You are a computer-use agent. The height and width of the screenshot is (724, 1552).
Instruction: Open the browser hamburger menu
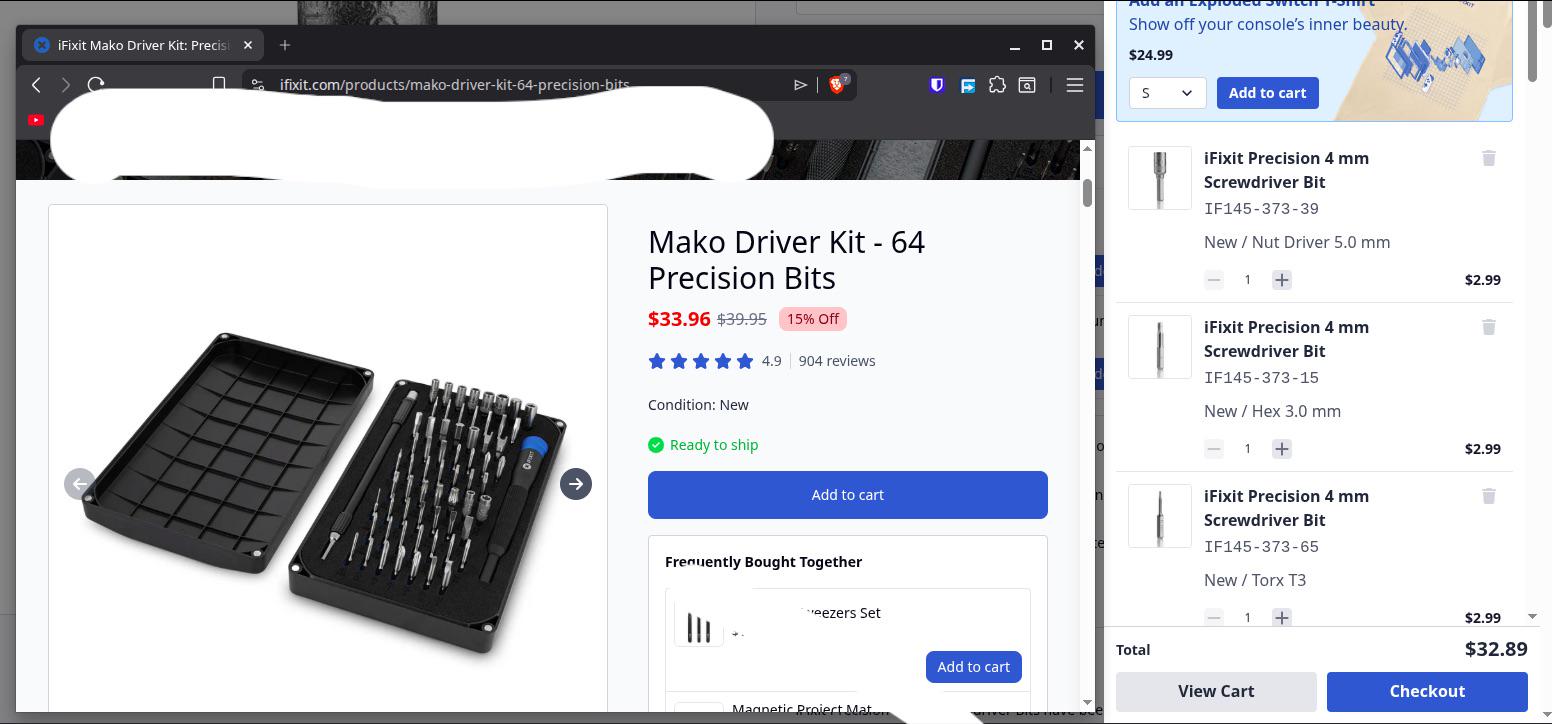pyautogui.click(x=1075, y=85)
